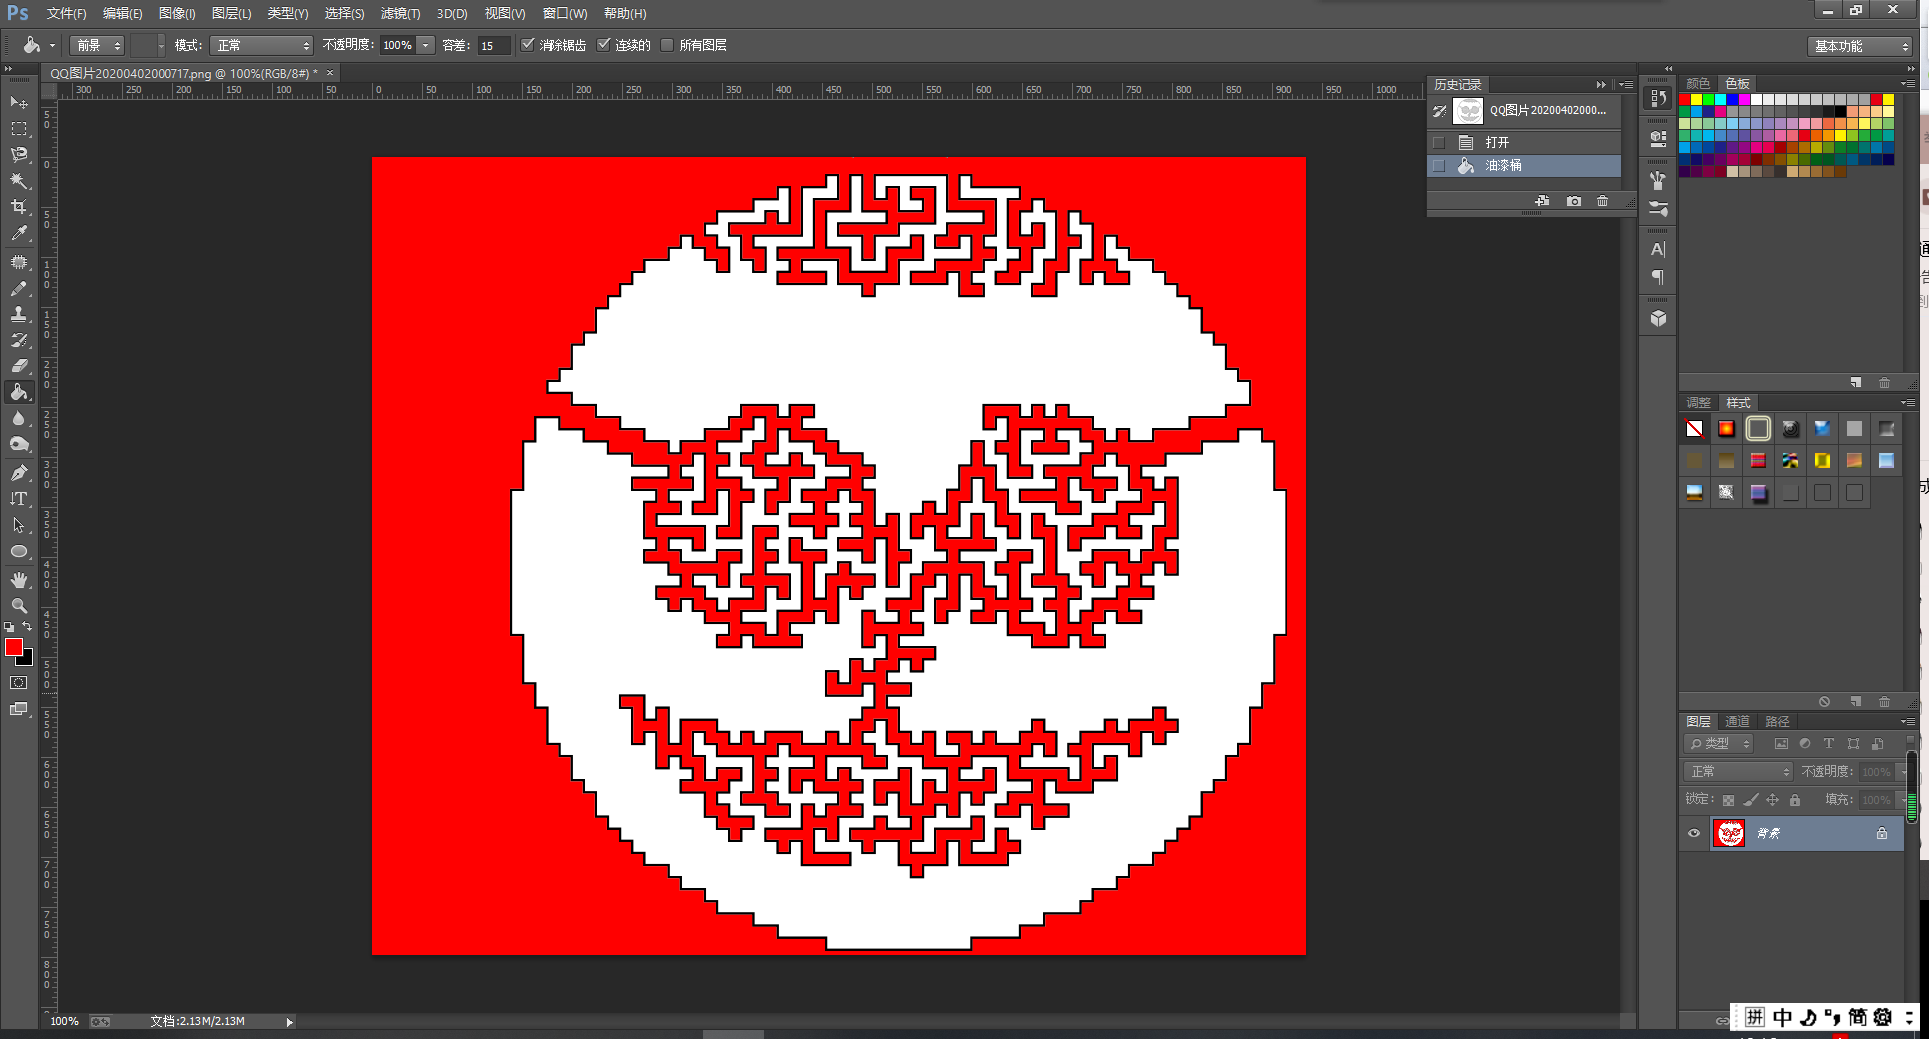Screen dimensions: 1929x1039
Task: Select the Magic Wand tool
Action: [19, 180]
